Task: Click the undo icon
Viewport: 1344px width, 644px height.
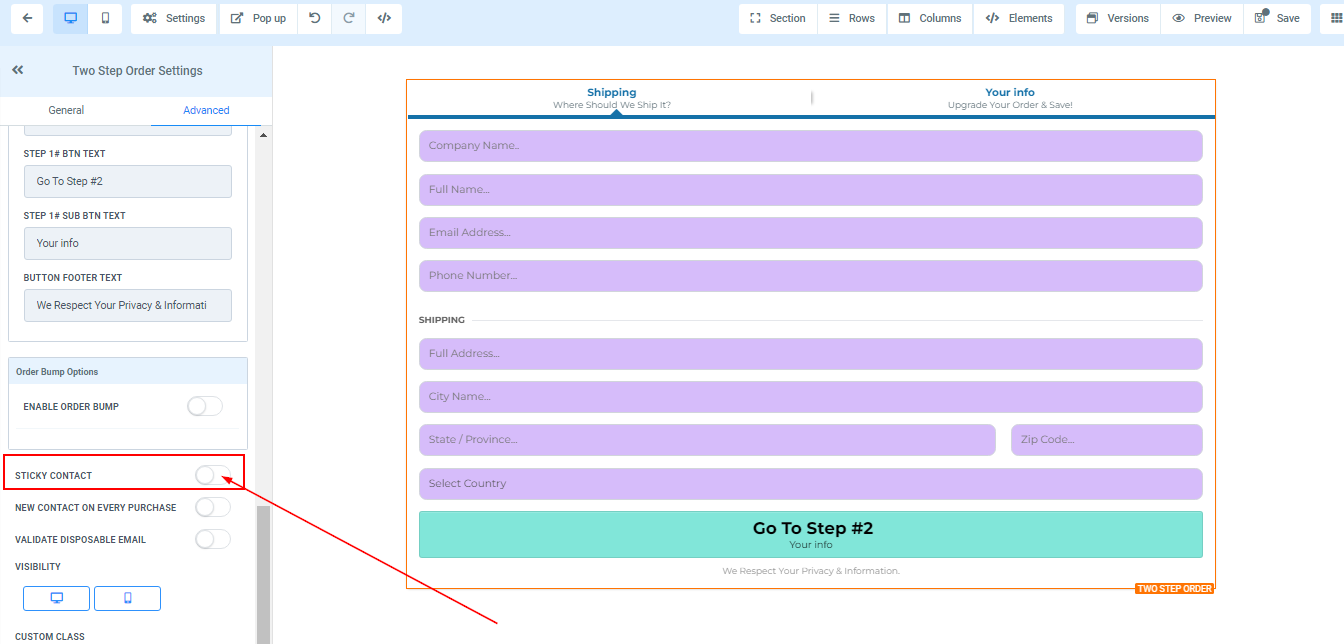Action: (x=315, y=18)
